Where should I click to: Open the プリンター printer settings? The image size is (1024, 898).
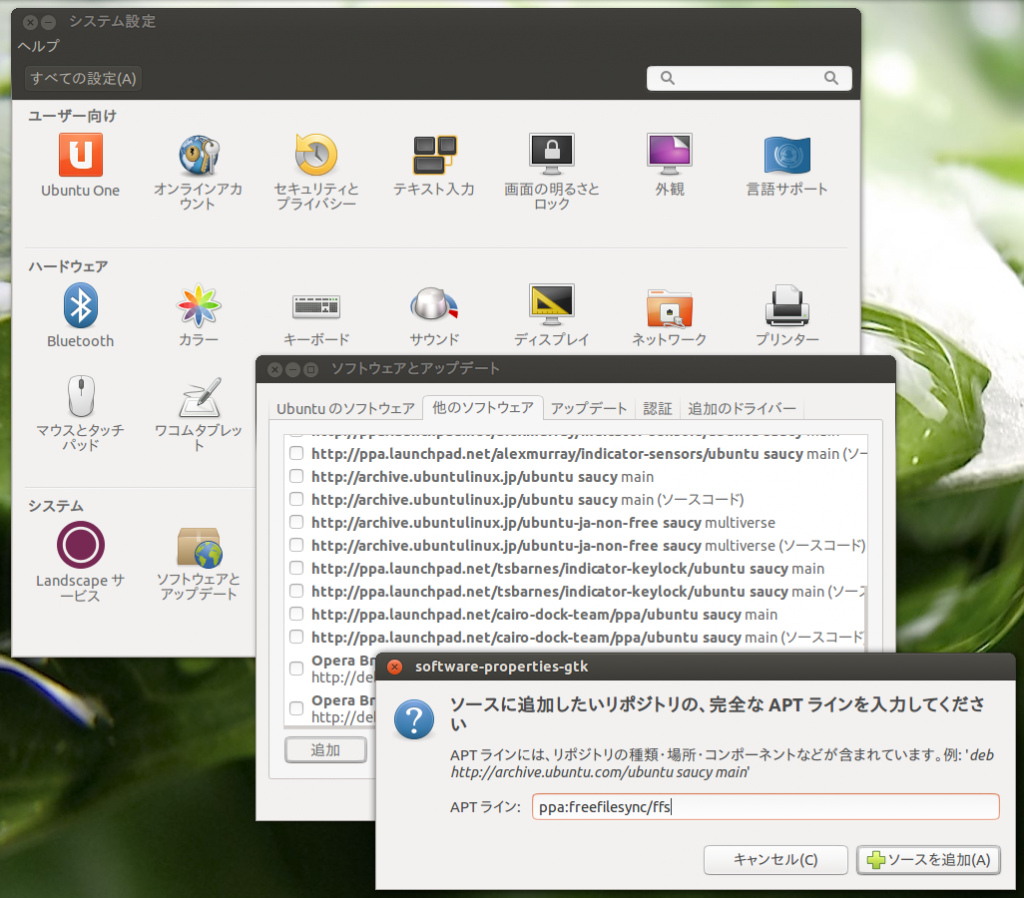(787, 315)
